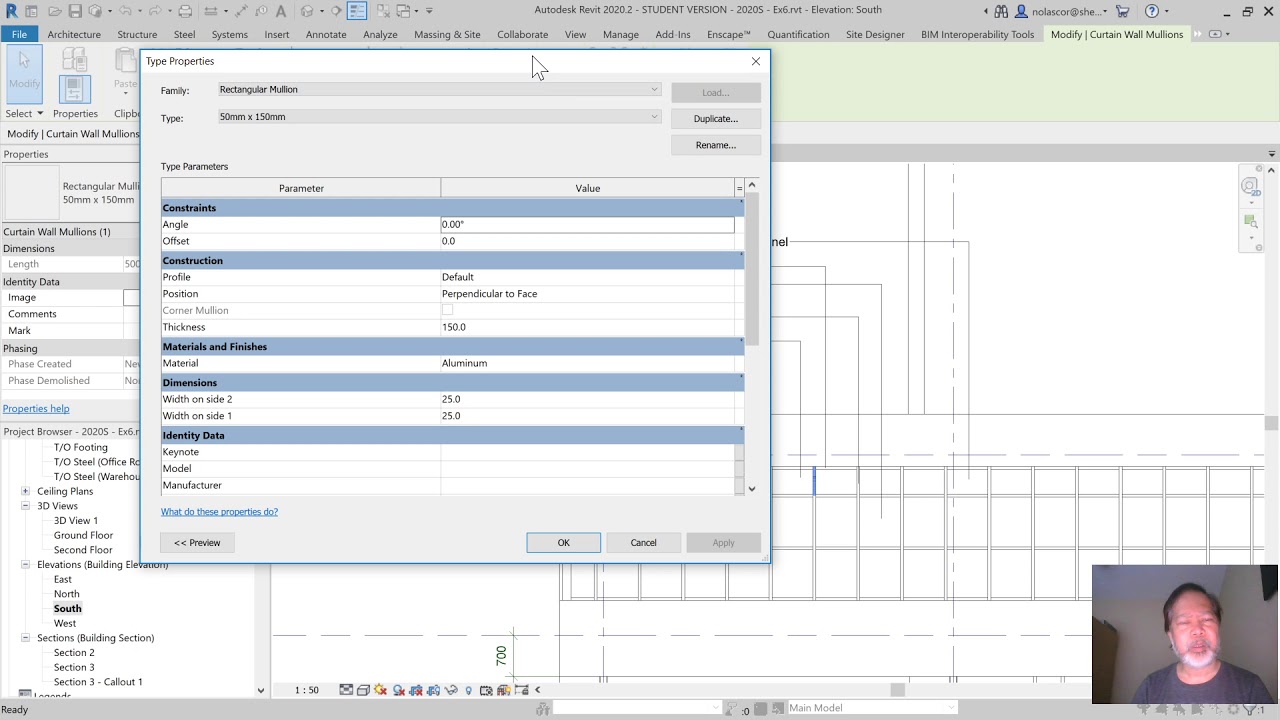Viewport: 1280px width, 720px height.
Task: Collapse the Constraints parameter group
Action: [x=741, y=203]
